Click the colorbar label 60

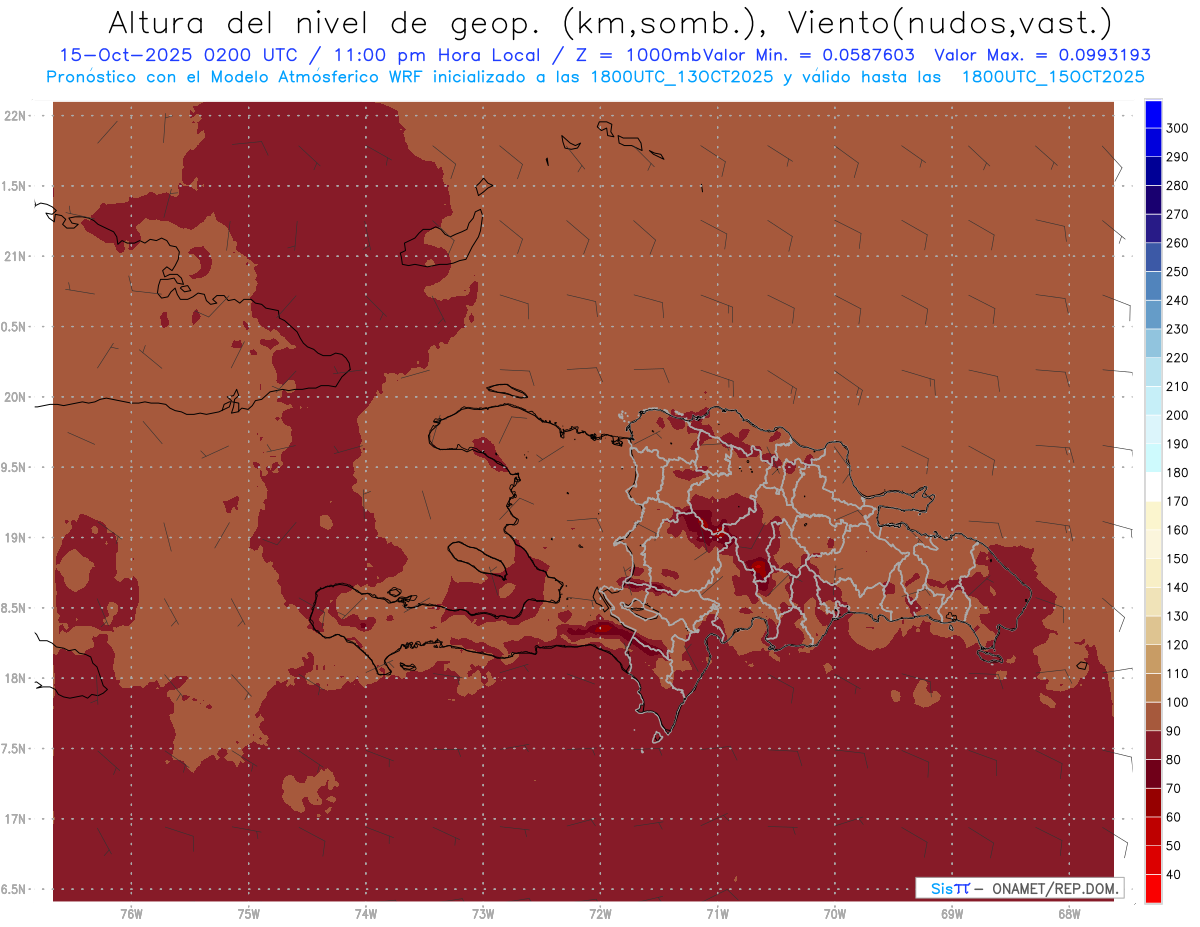click(x=1173, y=817)
